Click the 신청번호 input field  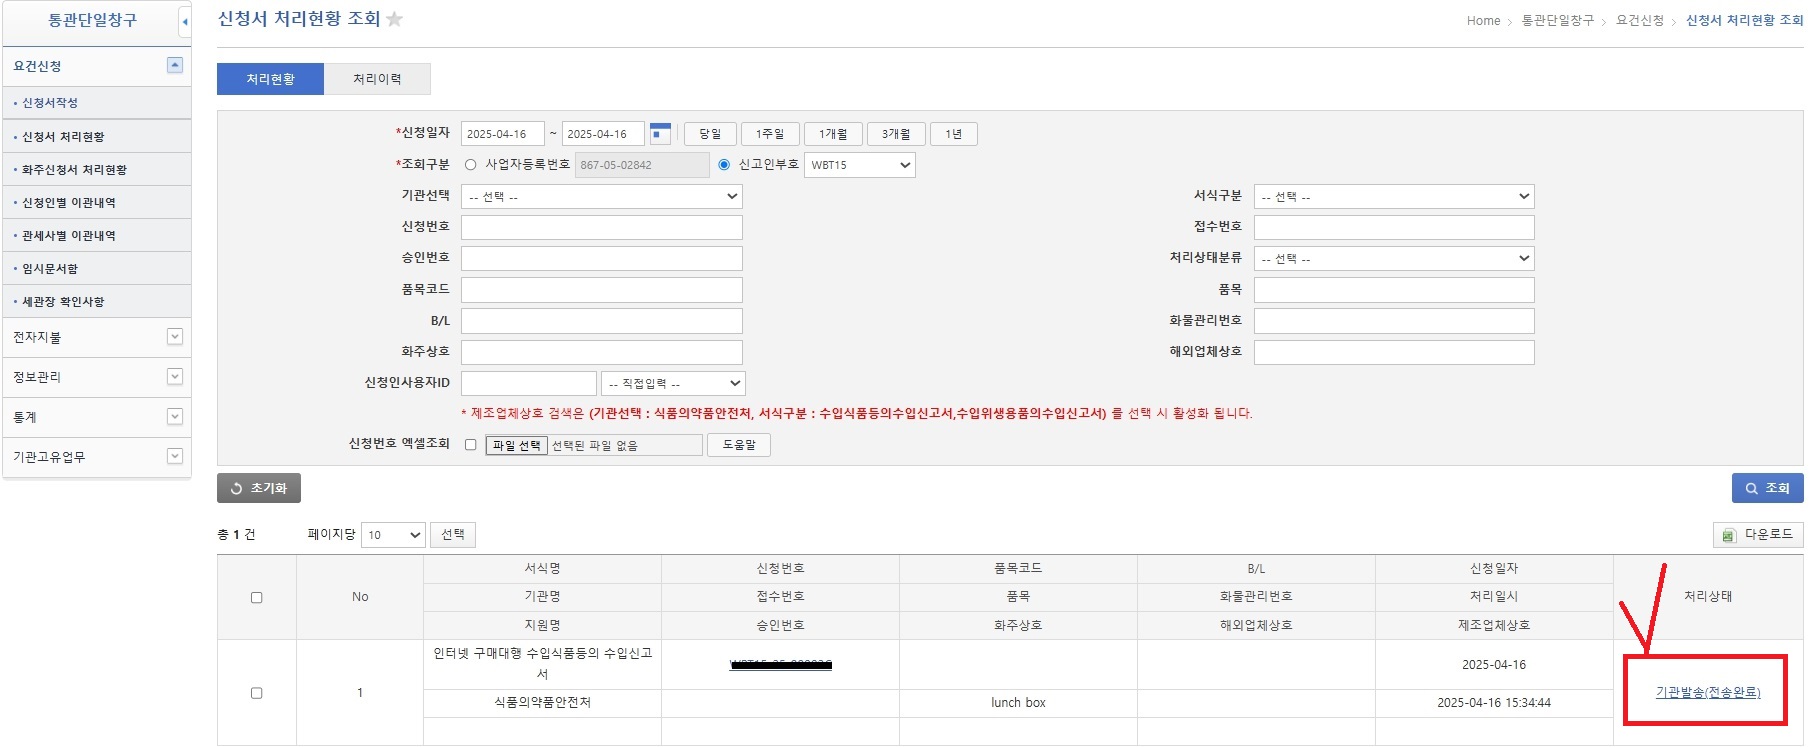(x=602, y=227)
